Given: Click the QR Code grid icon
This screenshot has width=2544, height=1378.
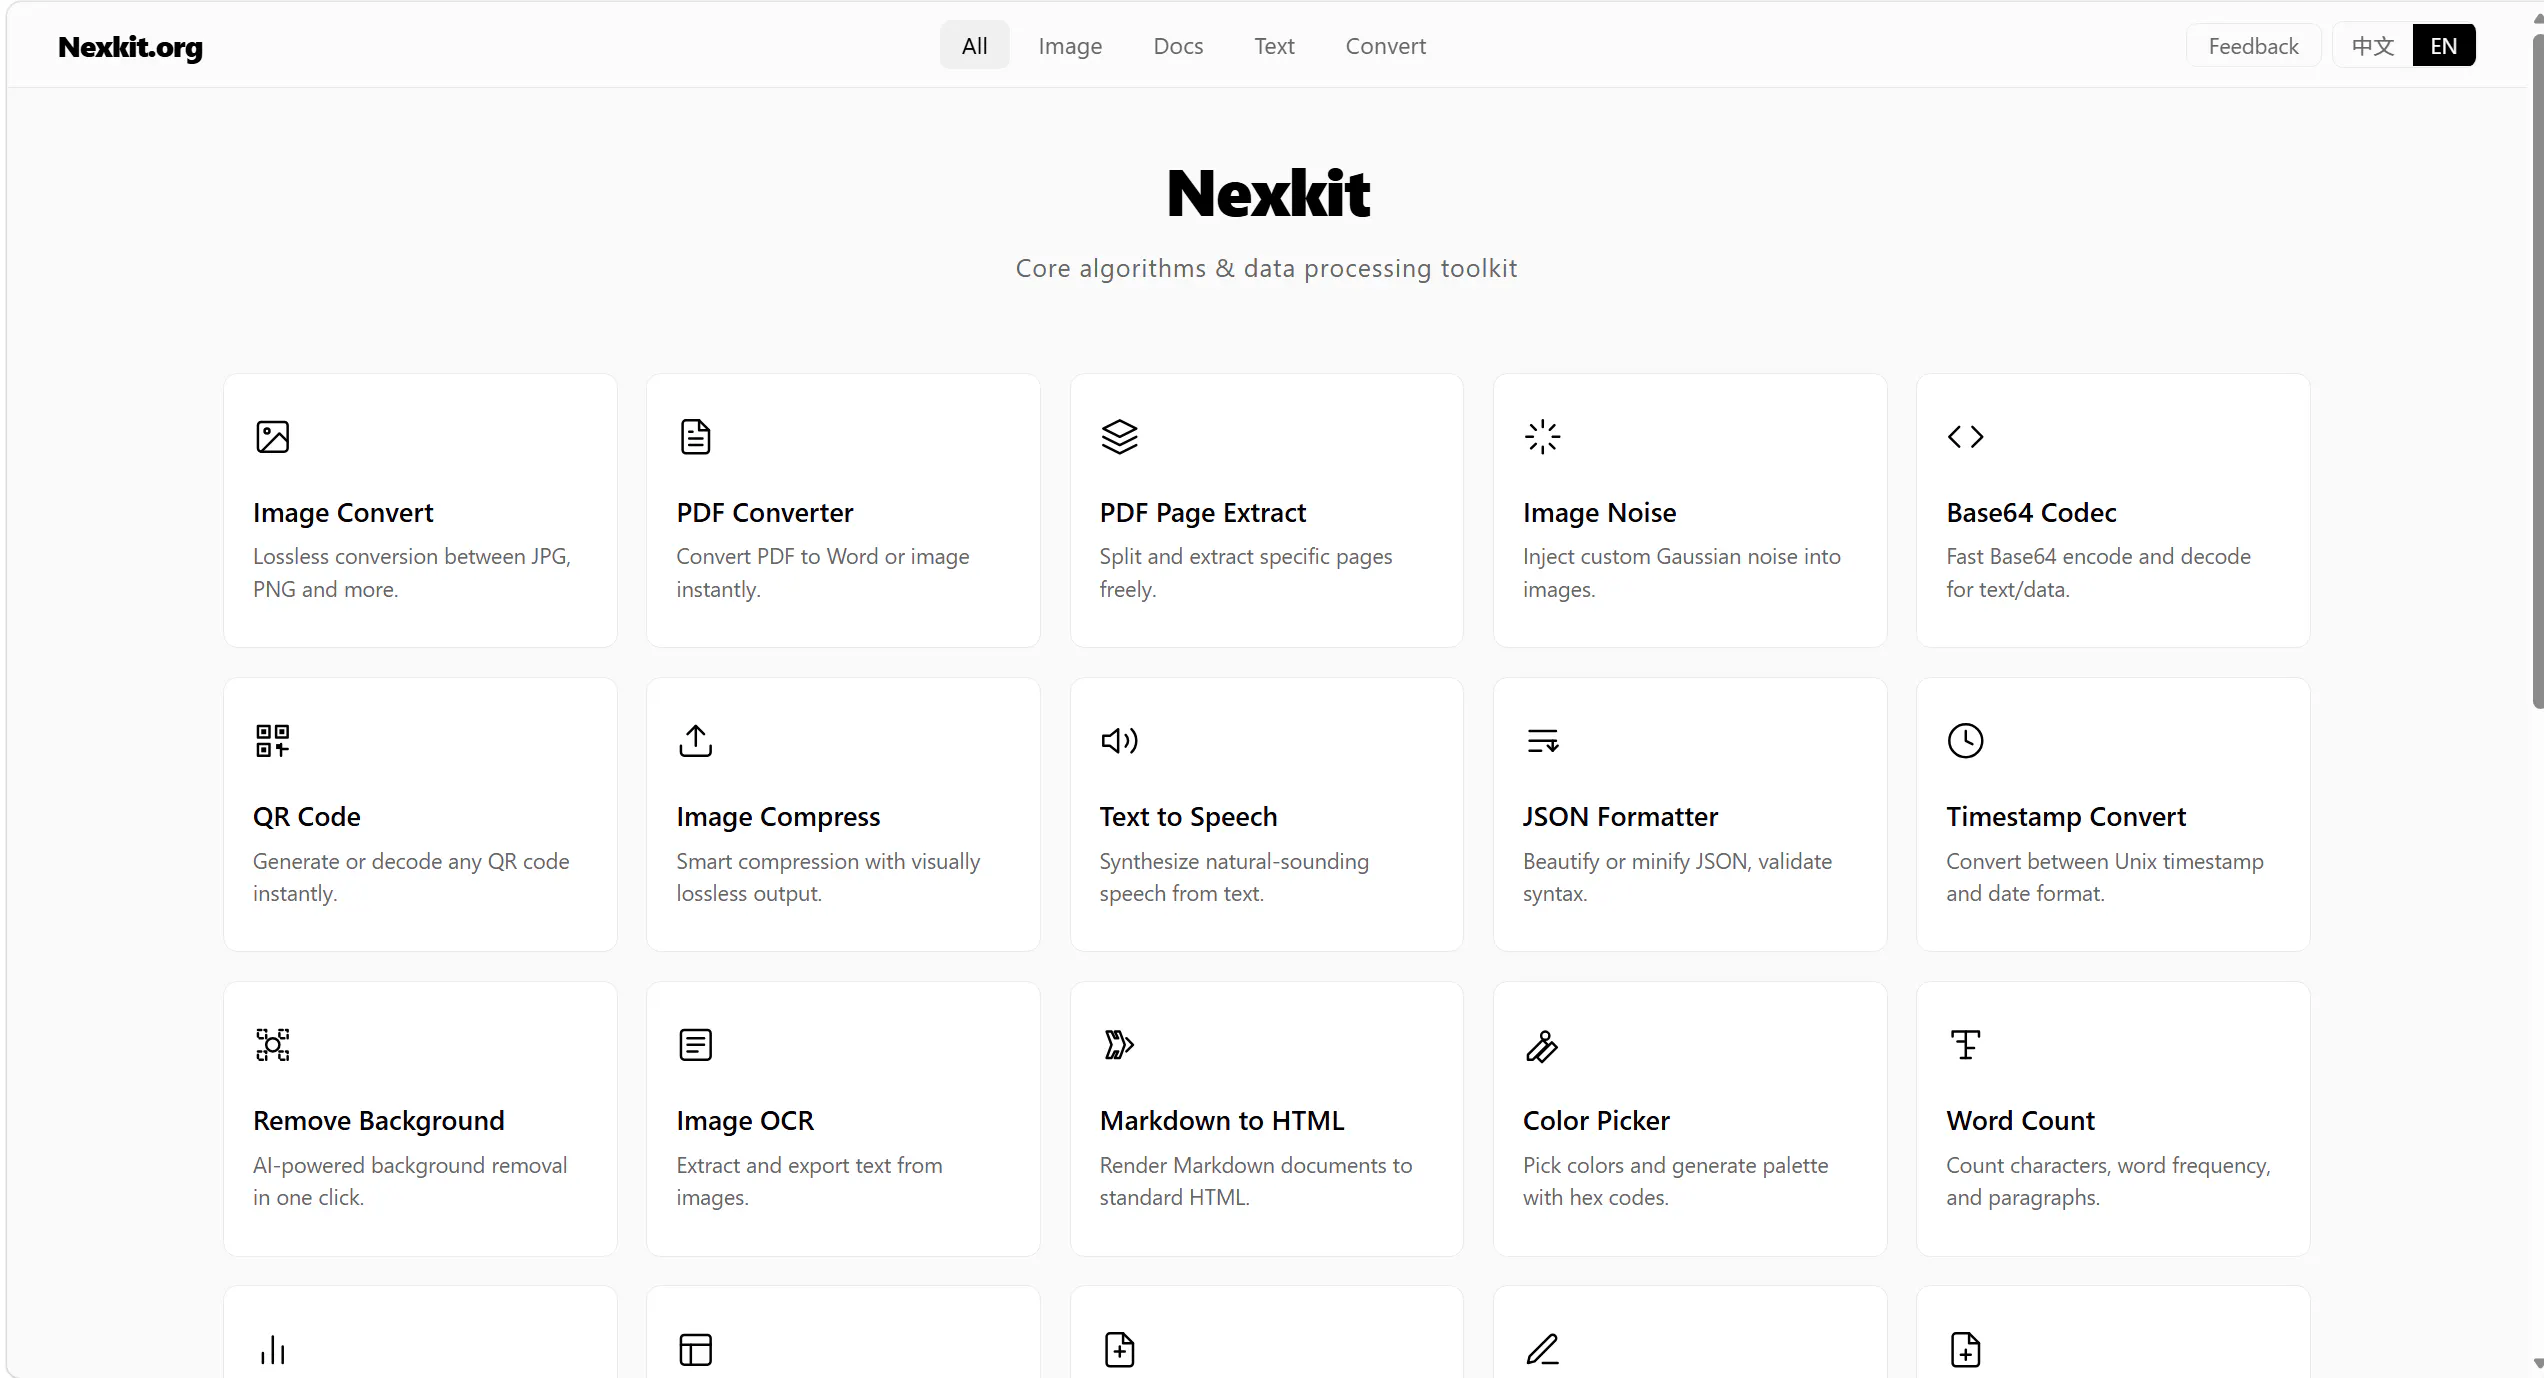Looking at the screenshot, I should [x=272, y=741].
